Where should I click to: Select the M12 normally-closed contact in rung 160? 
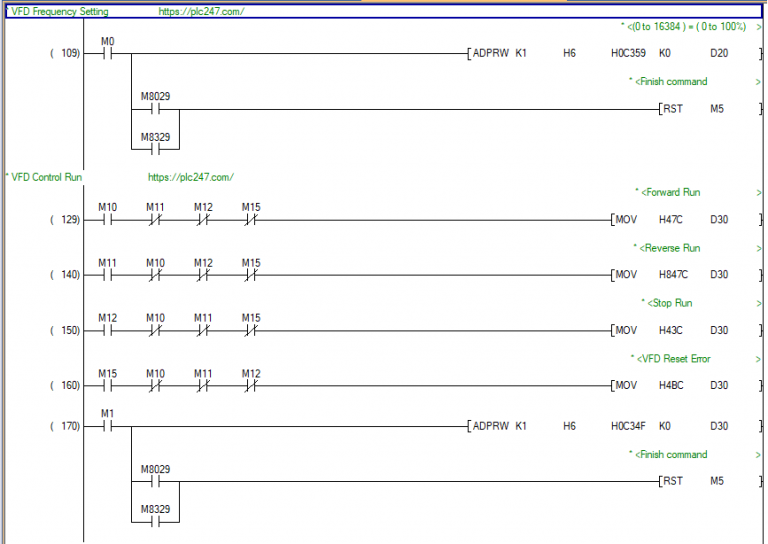[x=251, y=386]
